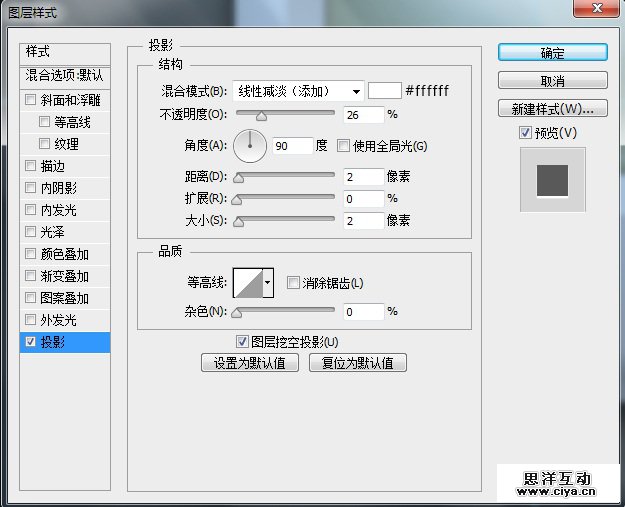
Task: Expand the 等高线 picker dropdown arrow
Action: click(267, 284)
